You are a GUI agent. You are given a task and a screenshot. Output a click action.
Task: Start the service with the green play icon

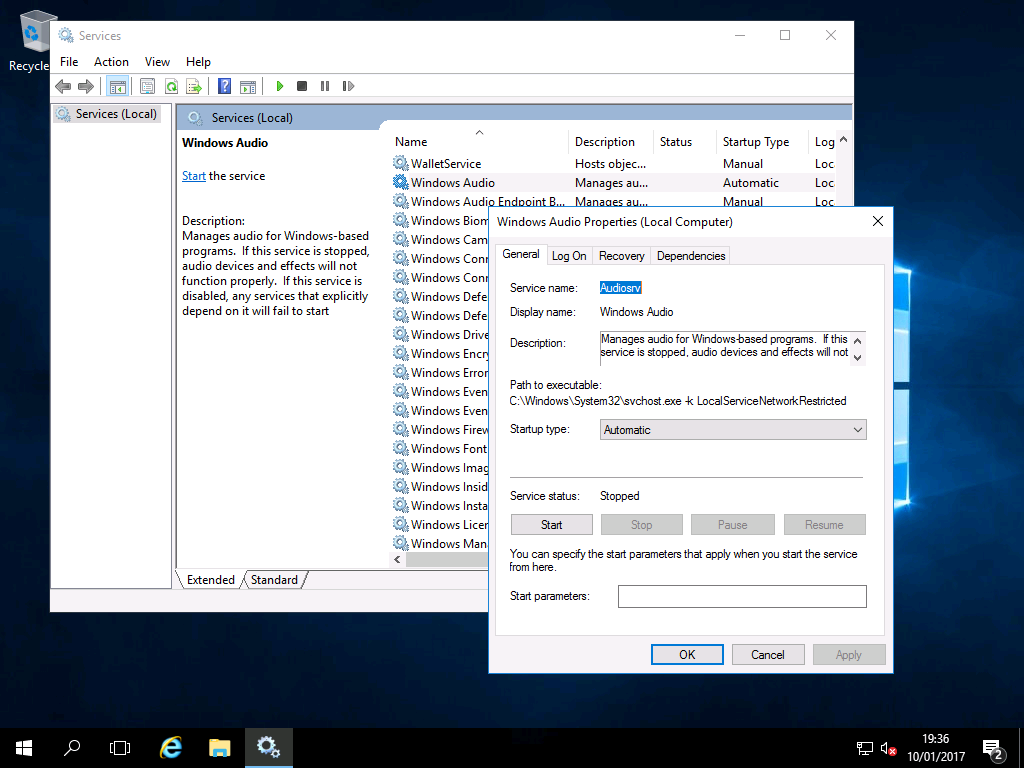[x=280, y=86]
